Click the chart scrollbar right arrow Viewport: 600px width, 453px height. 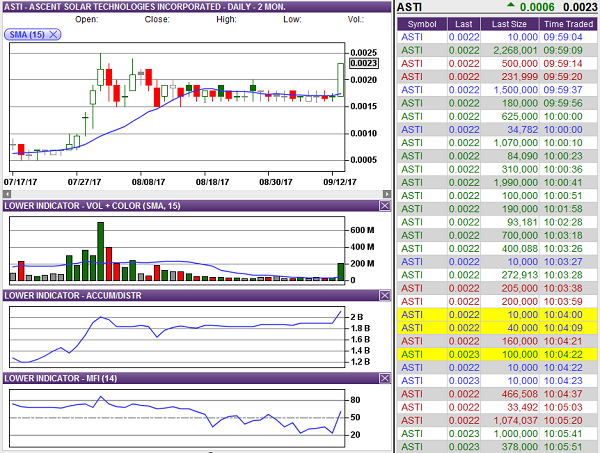(x=387, y=194)
